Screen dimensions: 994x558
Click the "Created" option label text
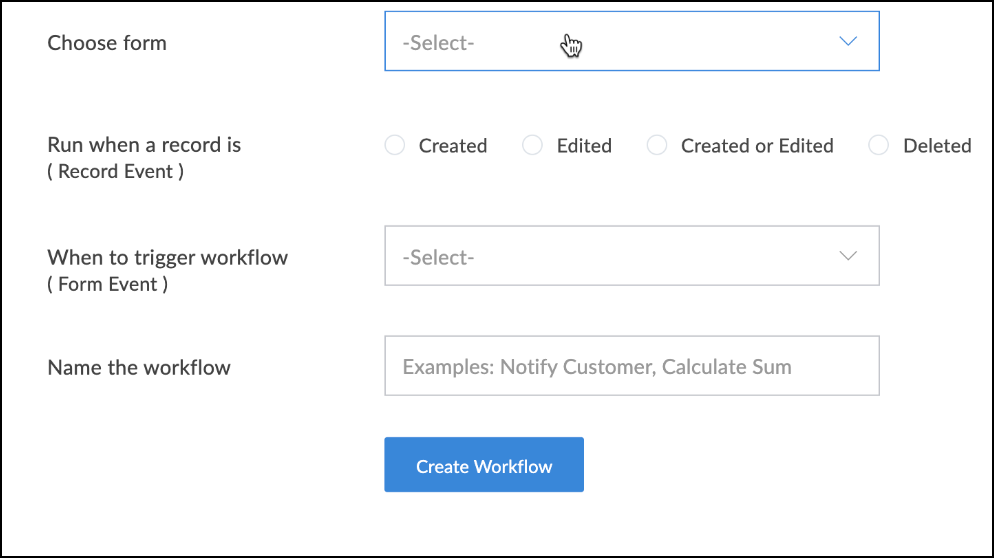(x=453, y=146)
